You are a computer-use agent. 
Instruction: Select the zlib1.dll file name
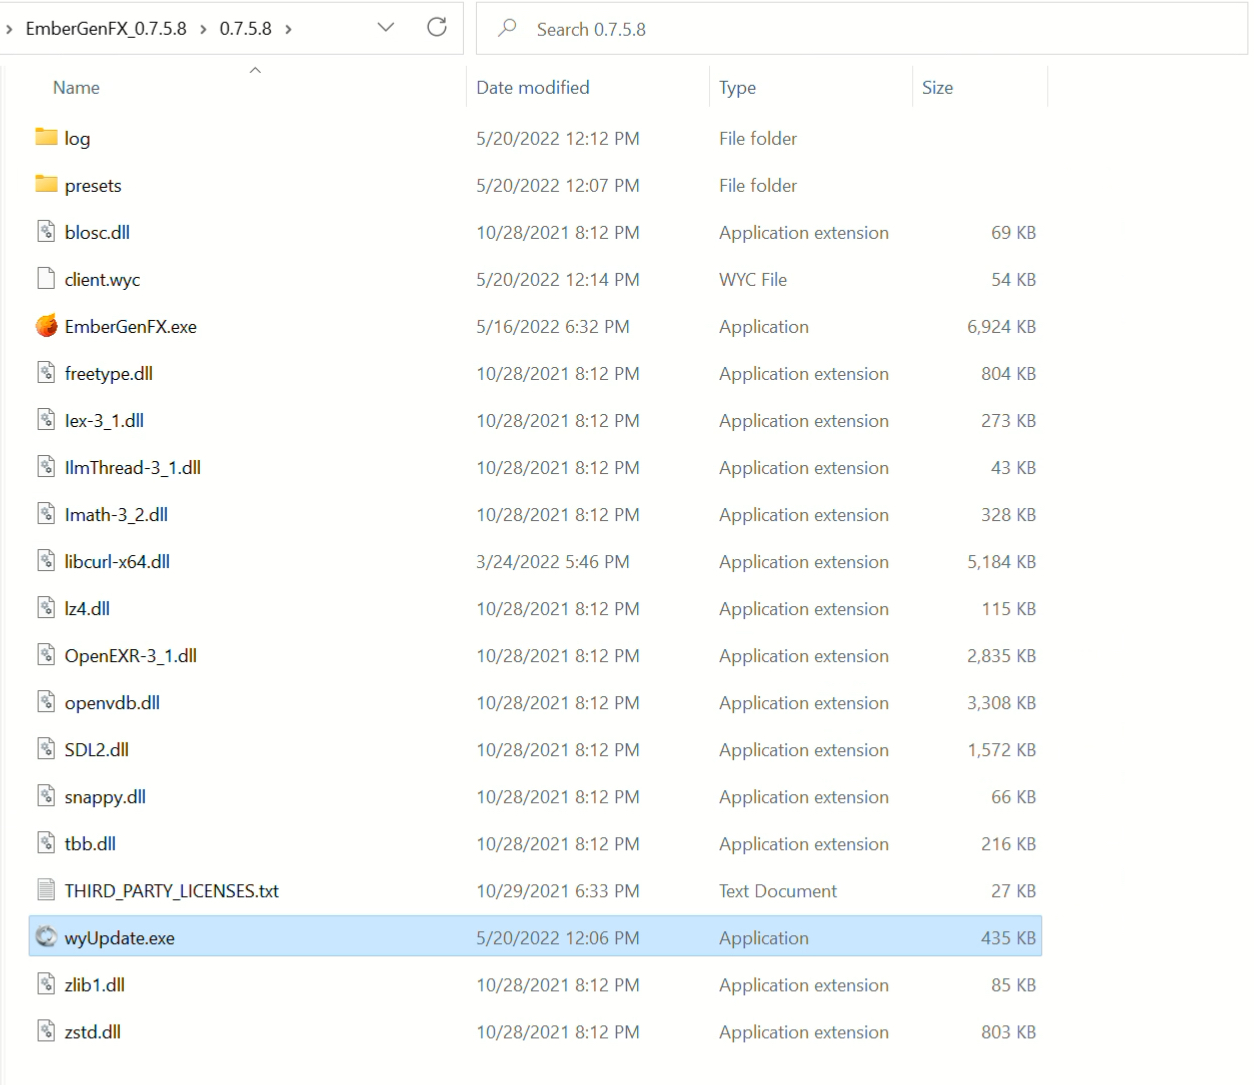point(95,985)
